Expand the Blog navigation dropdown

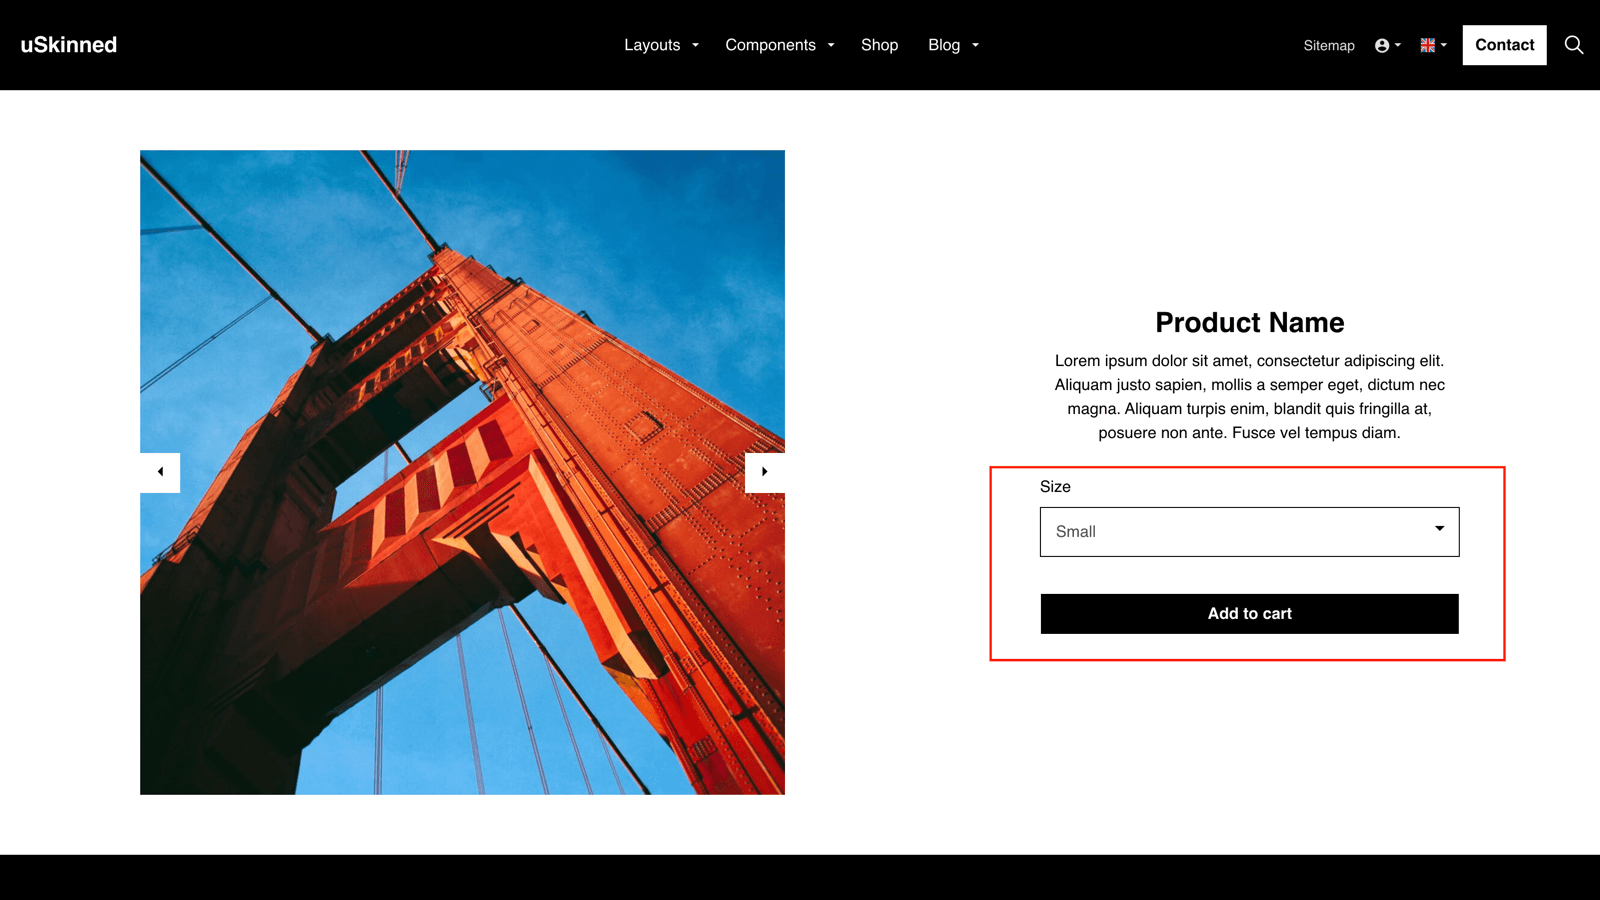click(952, 45)
